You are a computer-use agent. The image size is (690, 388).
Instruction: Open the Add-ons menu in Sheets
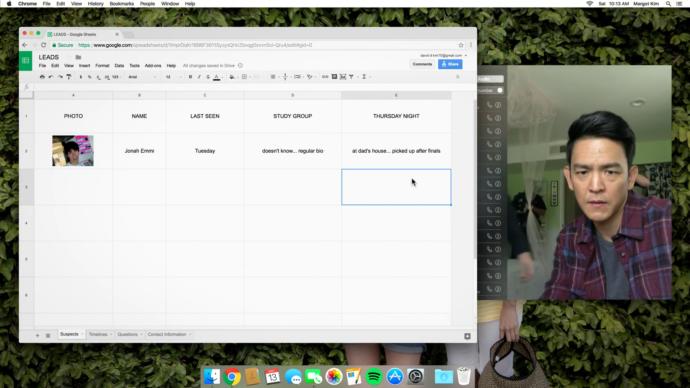[x=153, y=66]
